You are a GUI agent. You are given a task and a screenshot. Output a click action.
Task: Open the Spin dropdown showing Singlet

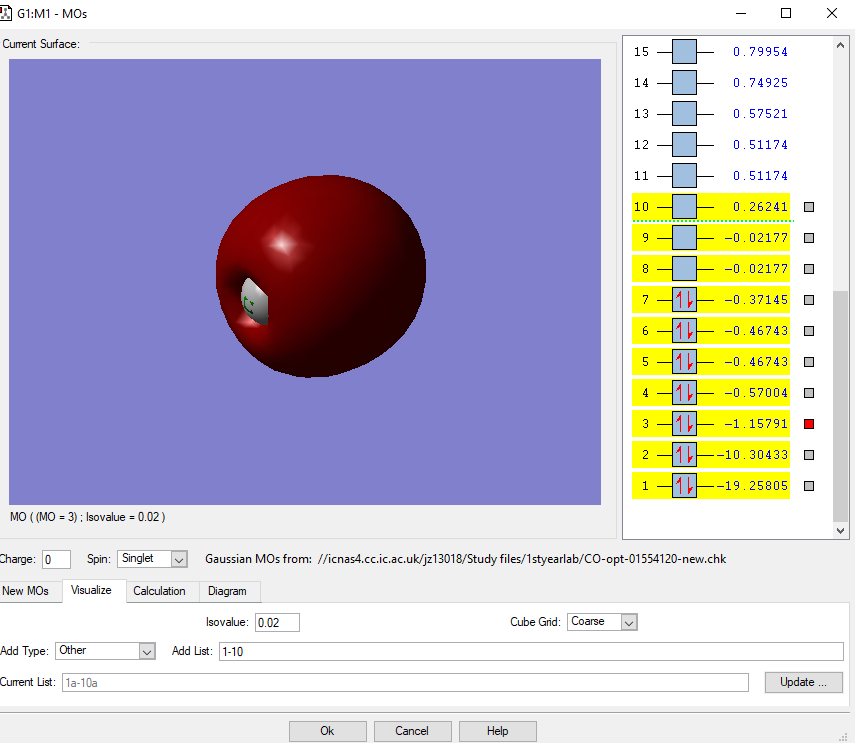[x=152, y=559]
